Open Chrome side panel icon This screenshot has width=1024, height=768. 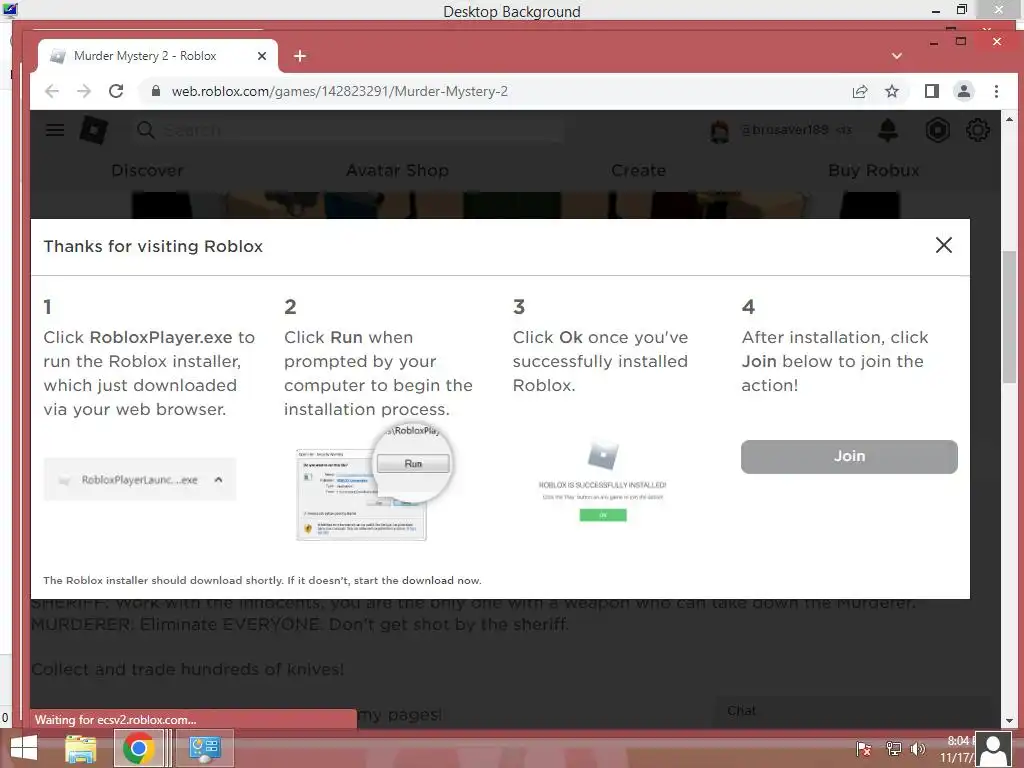click(x=932, y=91)
